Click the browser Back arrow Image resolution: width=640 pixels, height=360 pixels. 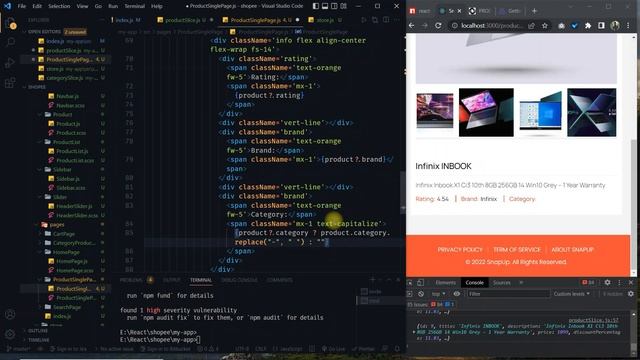pos(411,25)
